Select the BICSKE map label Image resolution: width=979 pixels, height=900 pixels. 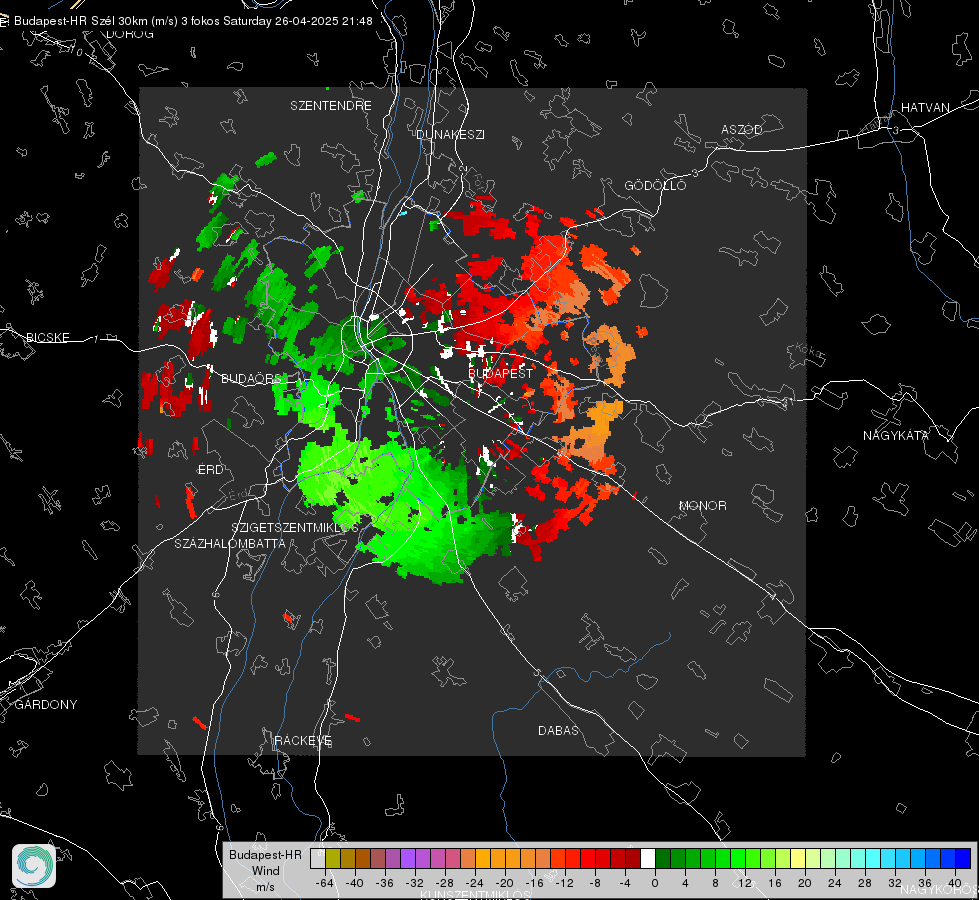[x=47, y=337]
